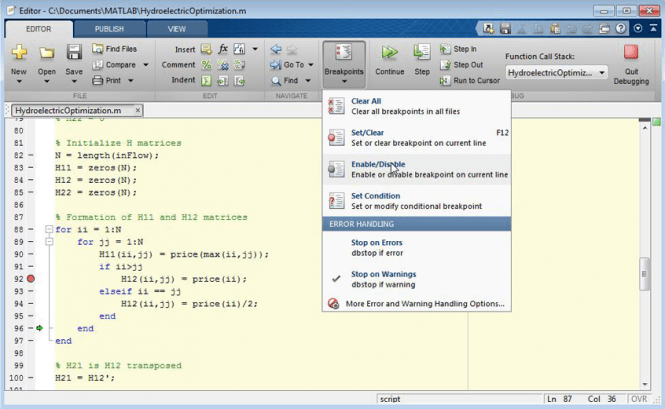The width and height of the screenshot is (665, 409).
Task: Remove red breakpoint on line 92
Action: click(x=31, y=279)
